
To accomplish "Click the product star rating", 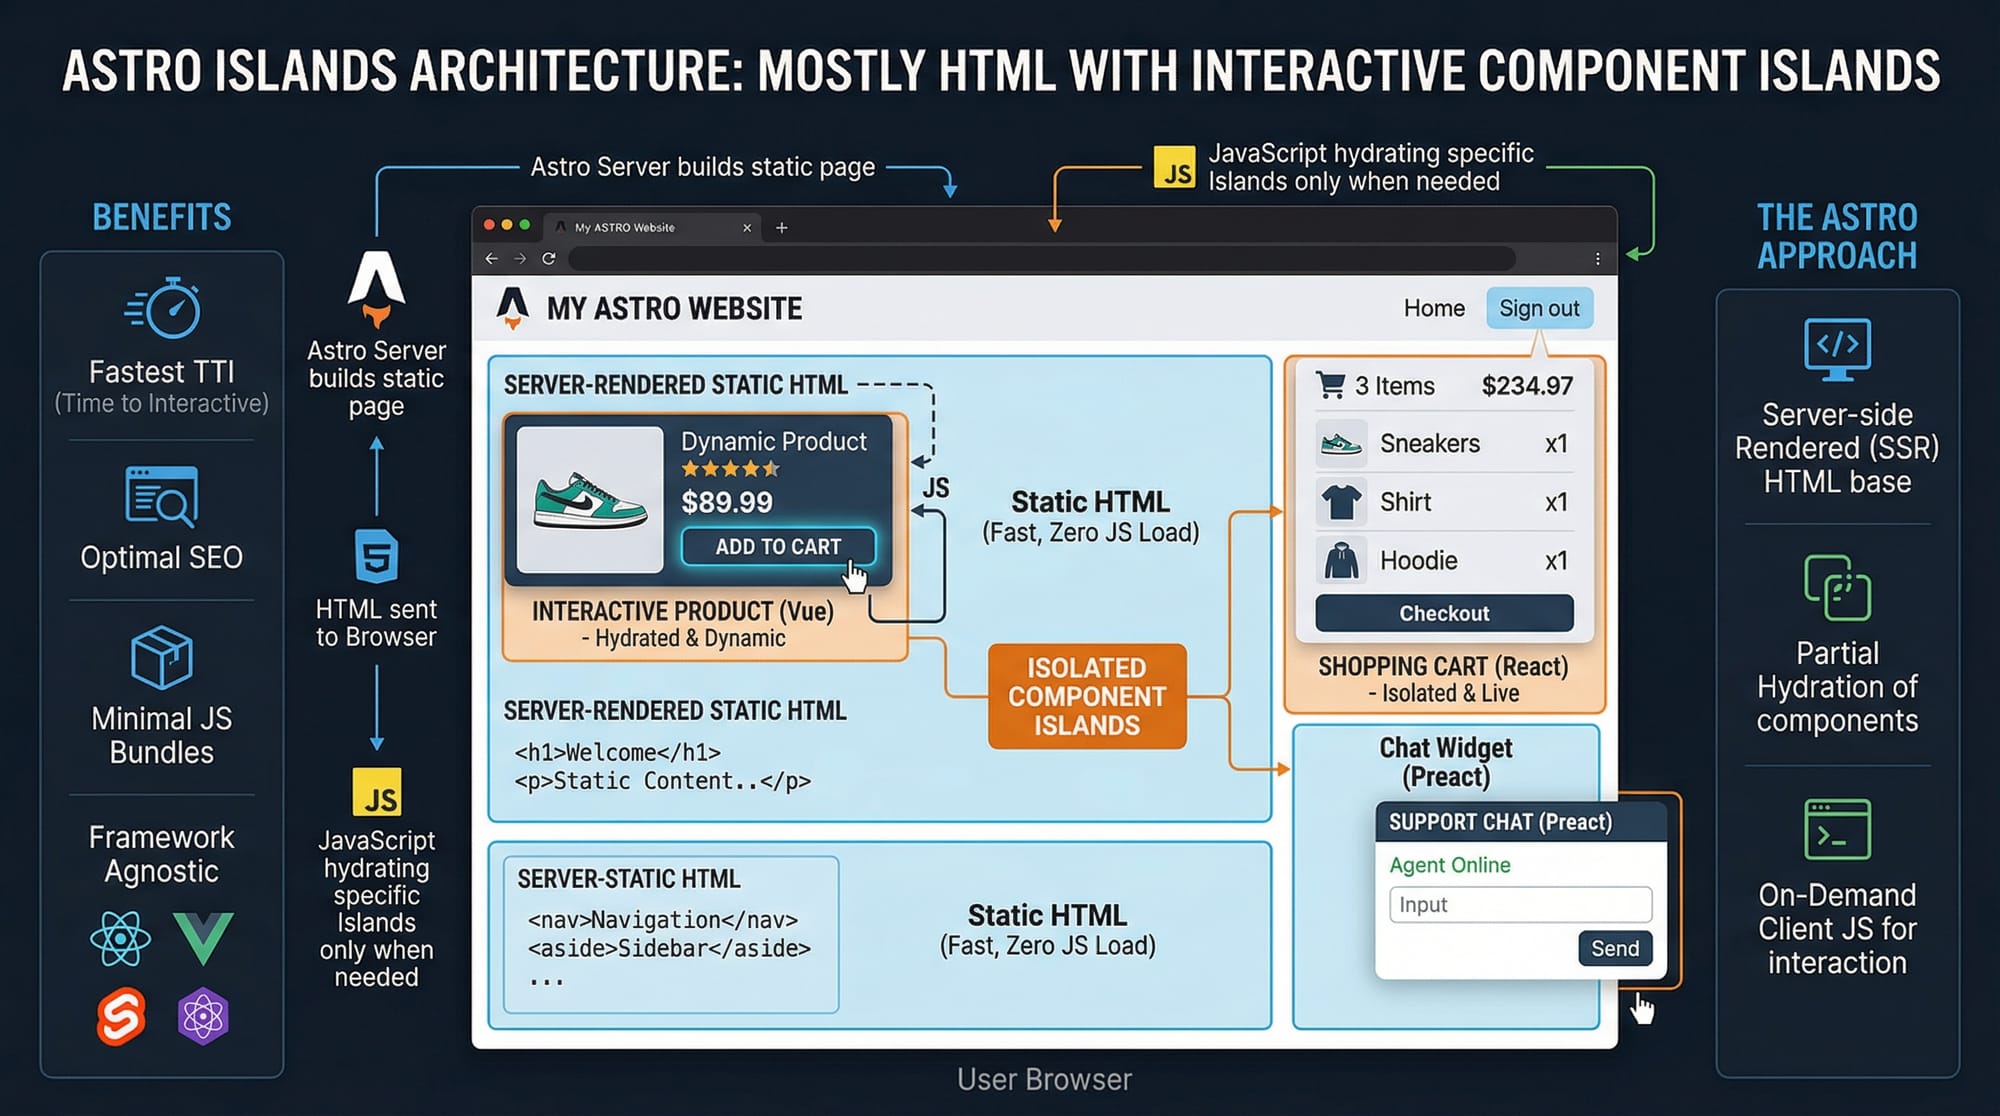I will coord(728,467).
